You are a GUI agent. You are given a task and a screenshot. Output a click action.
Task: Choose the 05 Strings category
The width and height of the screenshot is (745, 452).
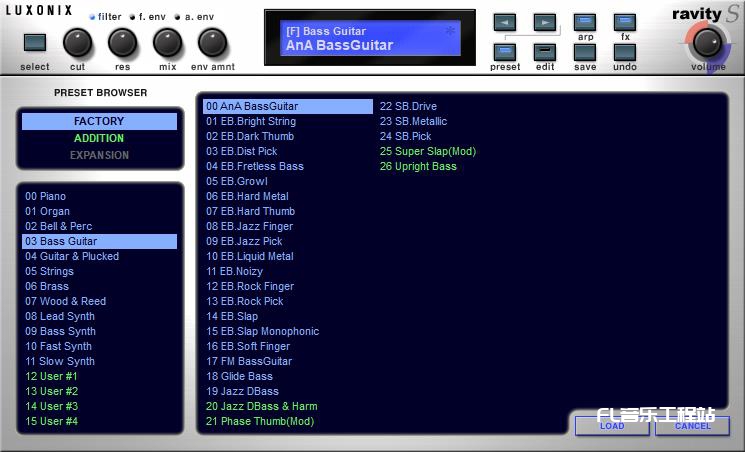(99, 271)
